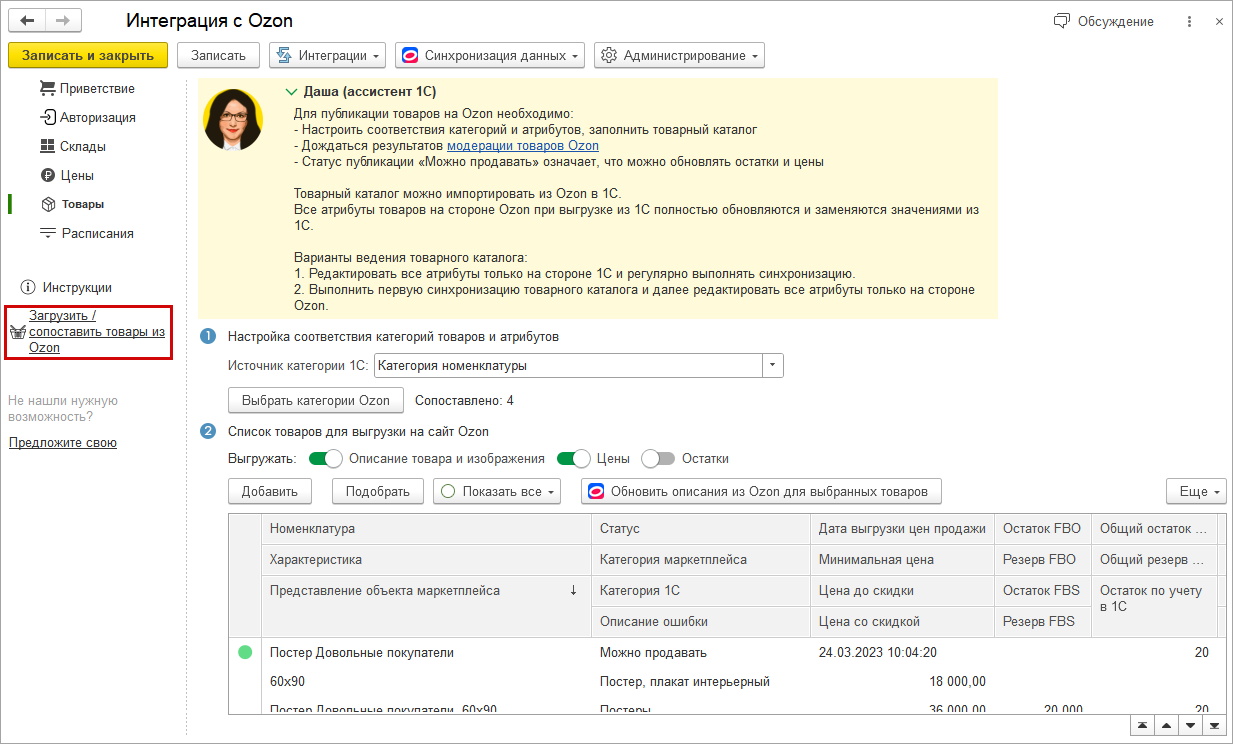This screenshot has width=1233, height=744.
Task: Go back with the left arrow
Action: pyautogui.click(x=27, y=21)
